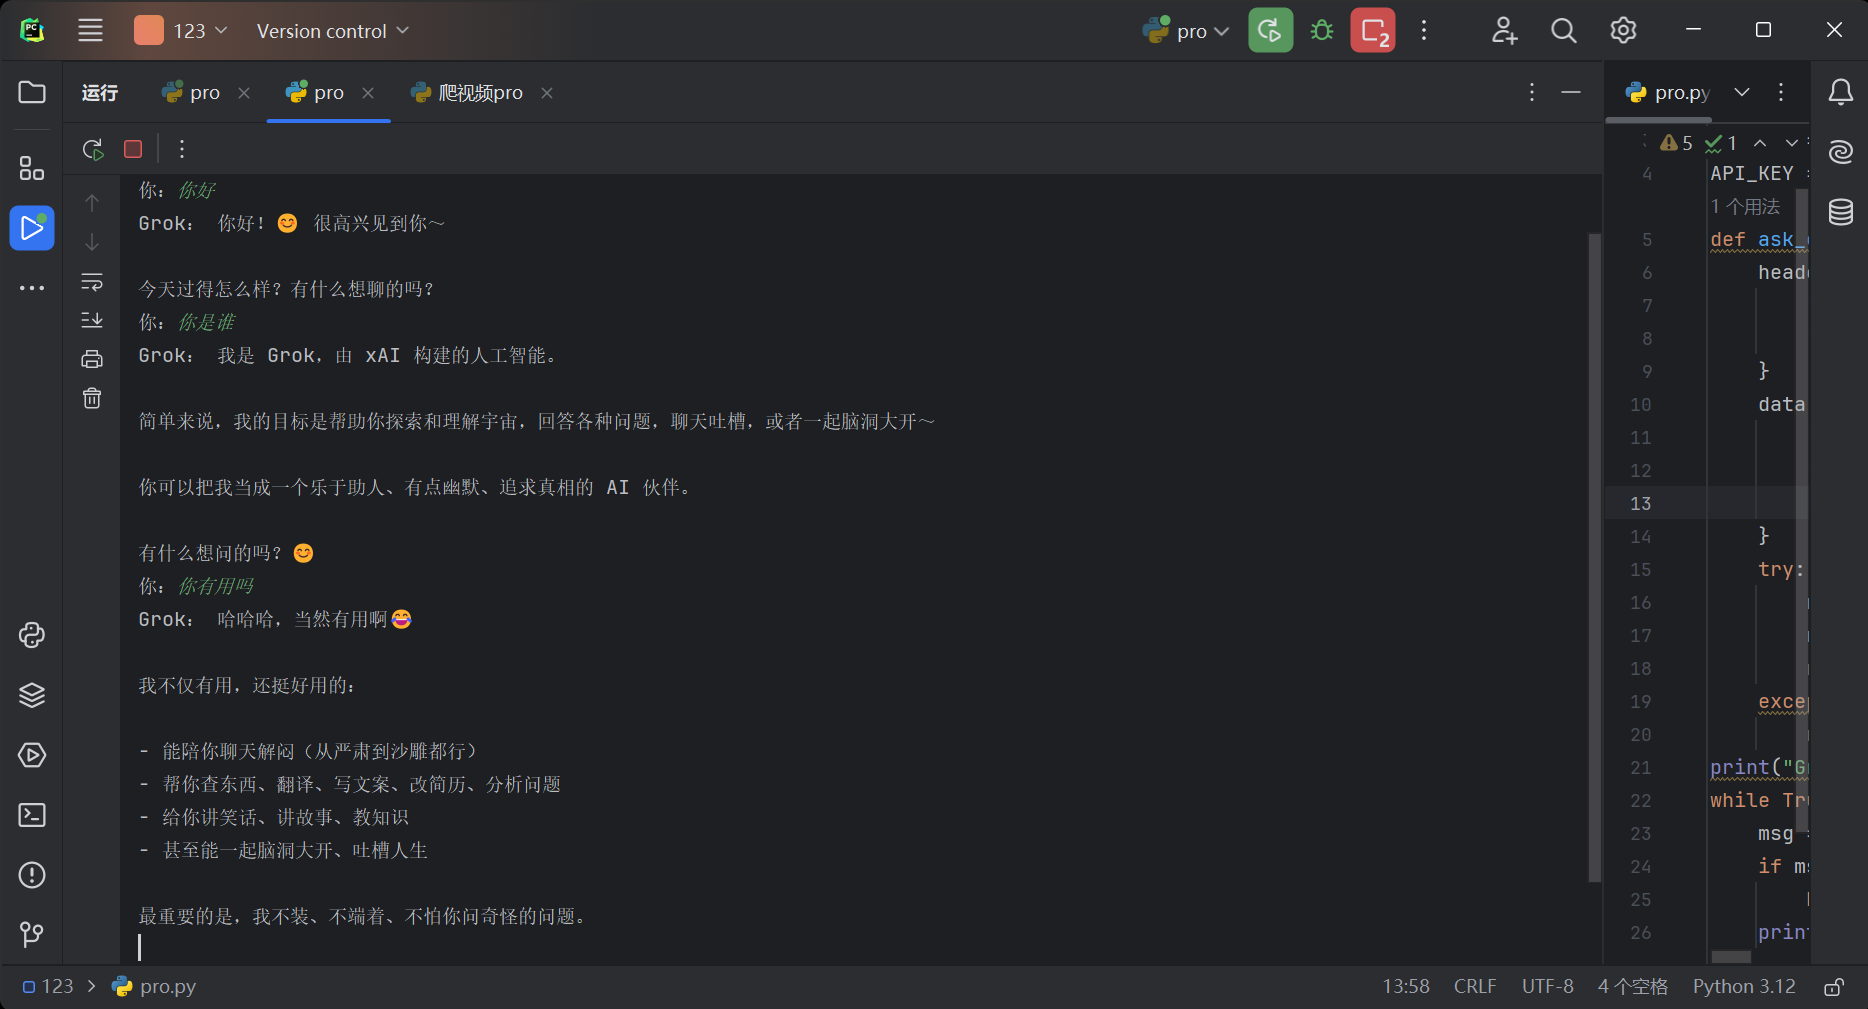The width and height of the screenshot is (1868, 1009).
Task: Close the first pro run tab
Action: click(244, 92)
